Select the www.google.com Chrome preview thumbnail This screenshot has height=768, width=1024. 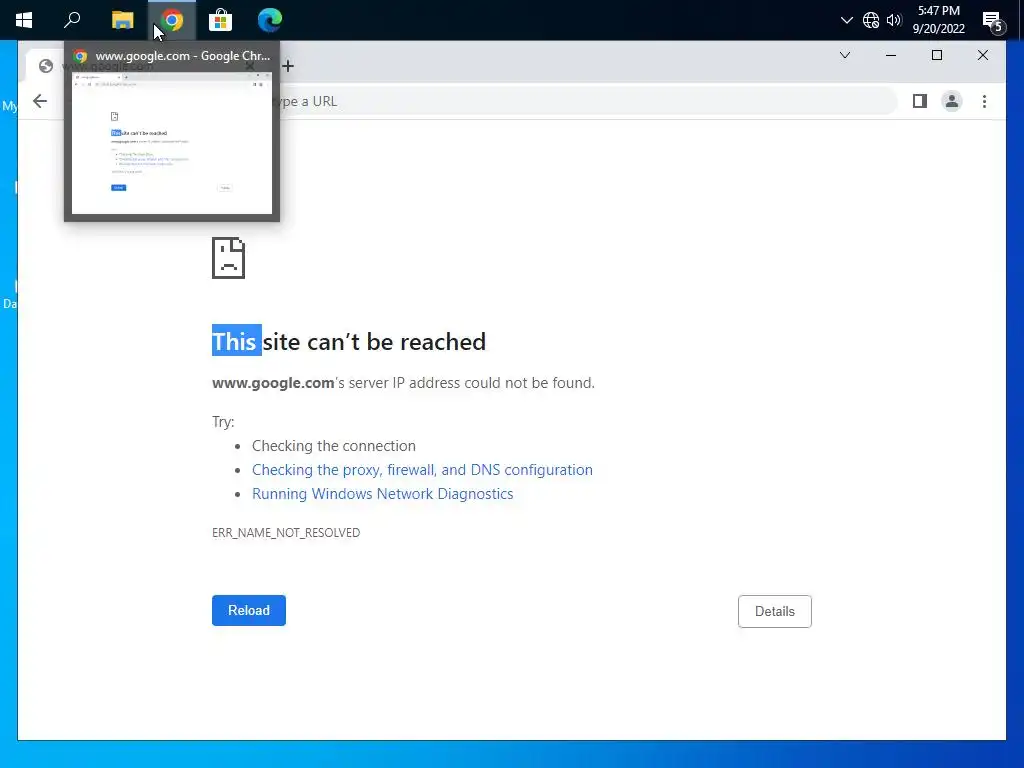[x=172, y=131]
